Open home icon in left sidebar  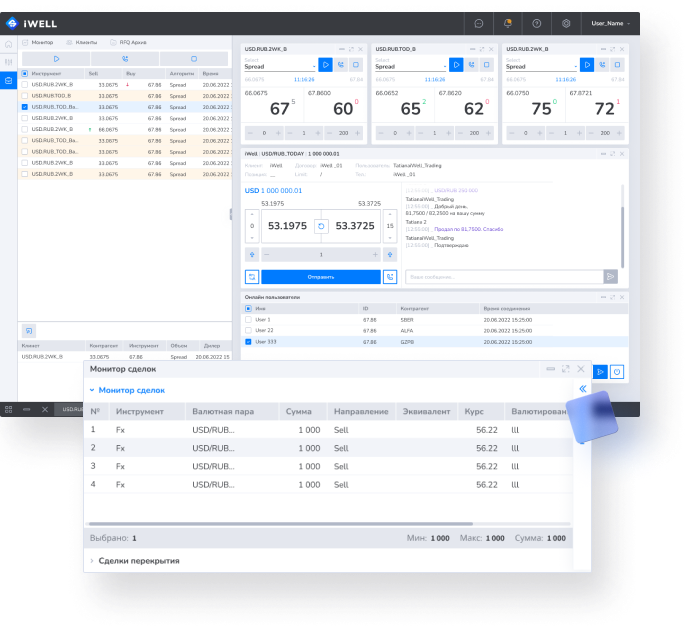click(9, 44)
